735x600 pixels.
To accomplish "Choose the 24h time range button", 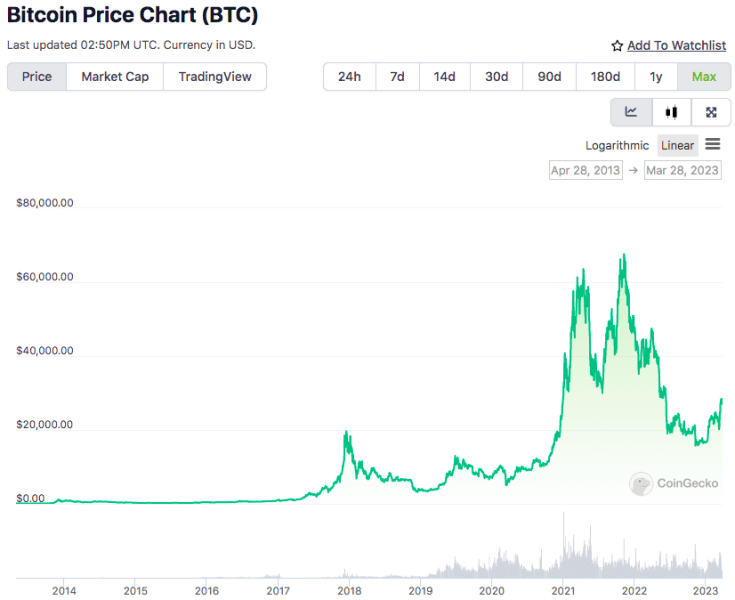I will click(x=349, y=77).
